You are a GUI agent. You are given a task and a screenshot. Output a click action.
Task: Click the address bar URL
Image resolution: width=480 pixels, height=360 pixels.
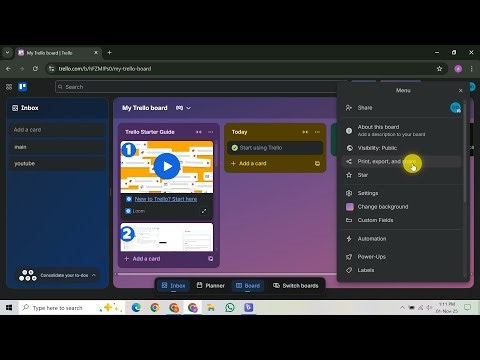point(105,69)
